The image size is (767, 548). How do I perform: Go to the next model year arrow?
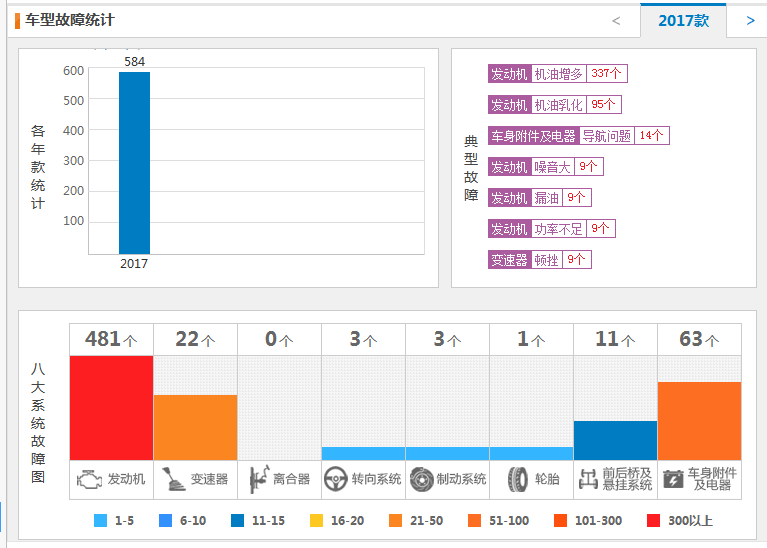pyautogui.click(x=750, y=21)
